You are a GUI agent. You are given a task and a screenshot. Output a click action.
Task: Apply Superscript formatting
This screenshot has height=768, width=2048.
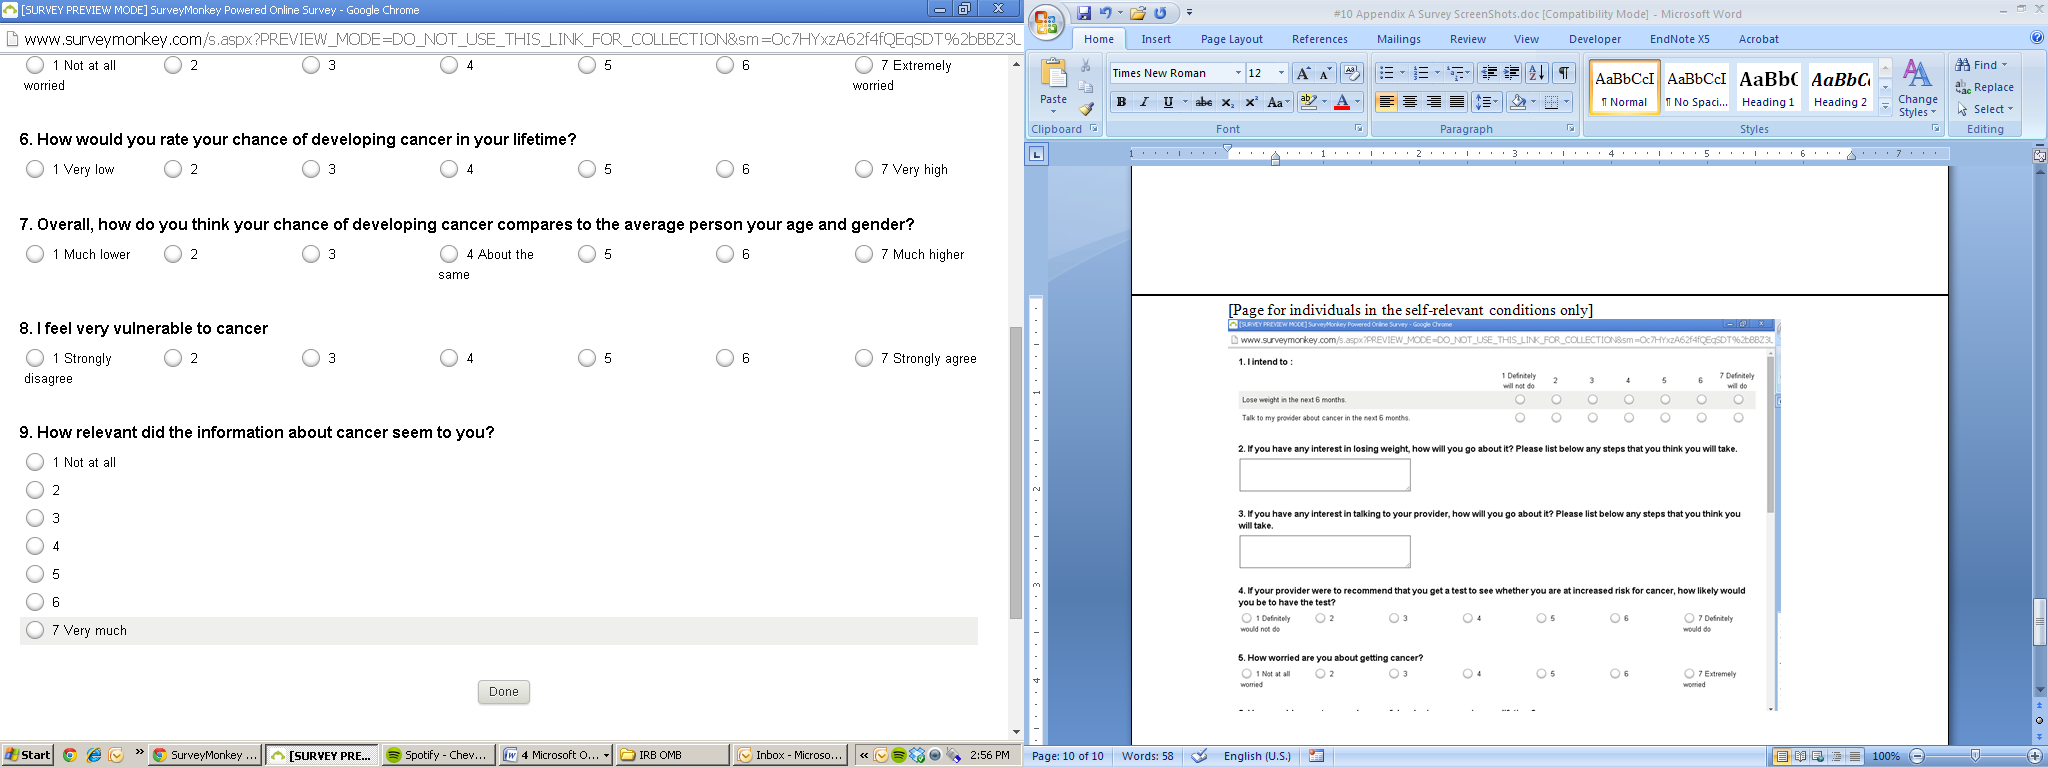[x=1251, y=102]
